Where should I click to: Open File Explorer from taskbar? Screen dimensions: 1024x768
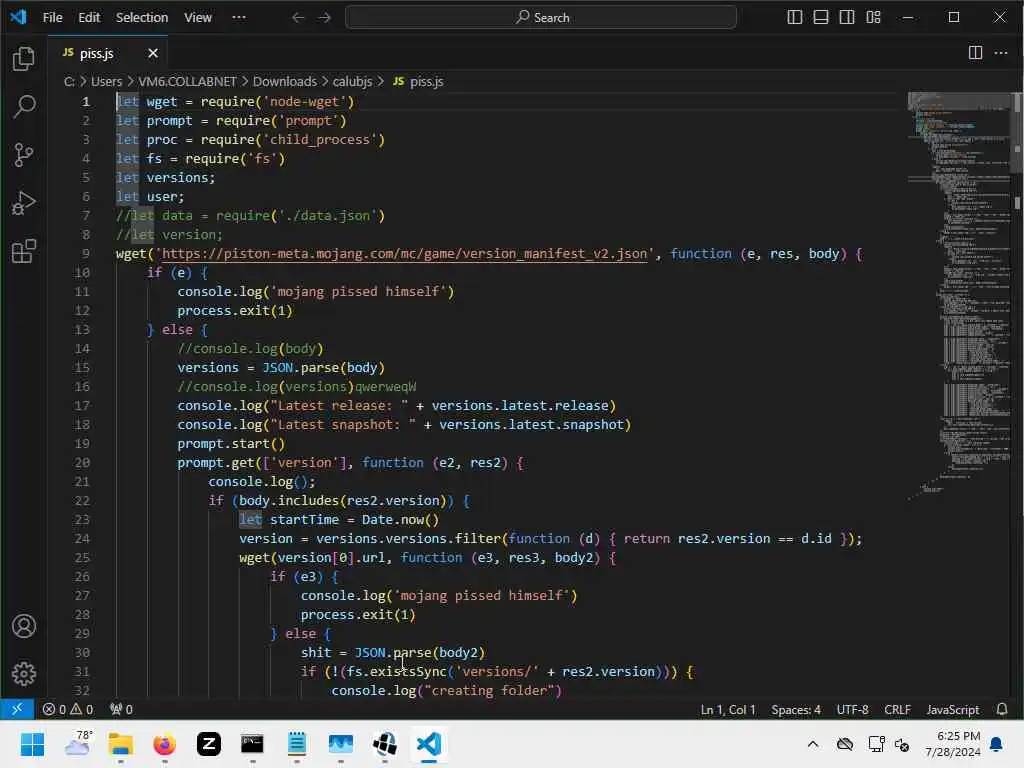121,744
